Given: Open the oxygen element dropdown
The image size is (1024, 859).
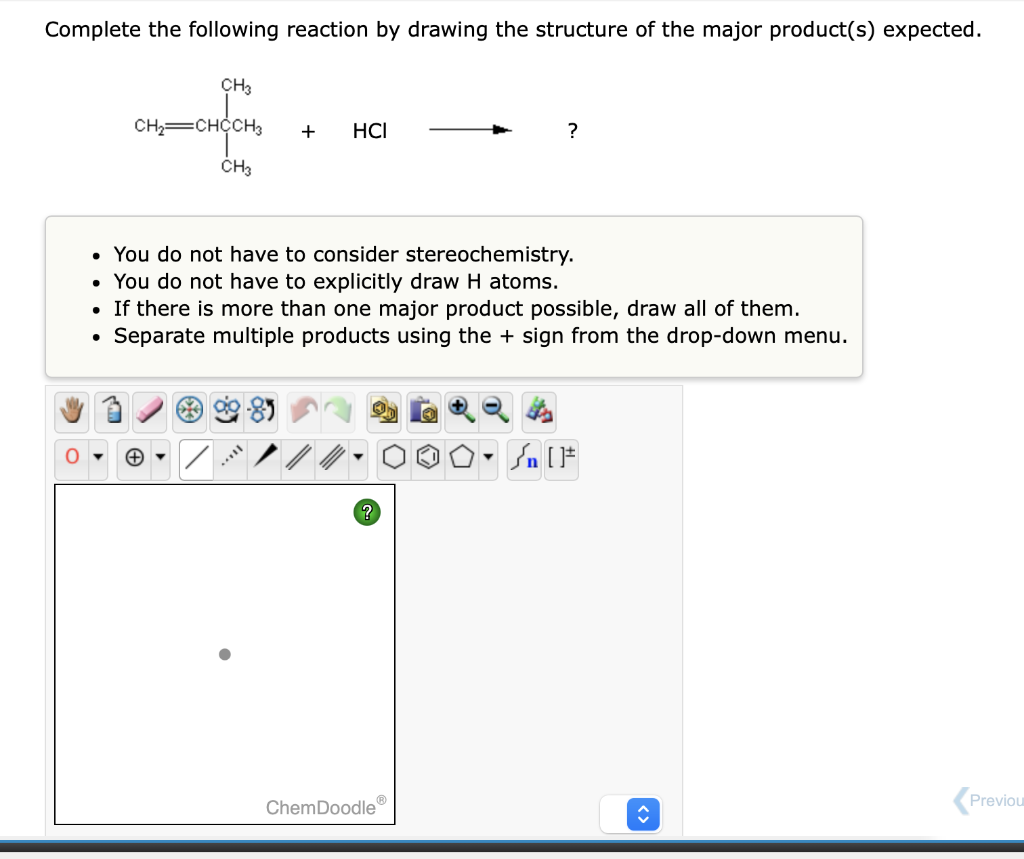Looking at the screenshot, I should (96, 459).
